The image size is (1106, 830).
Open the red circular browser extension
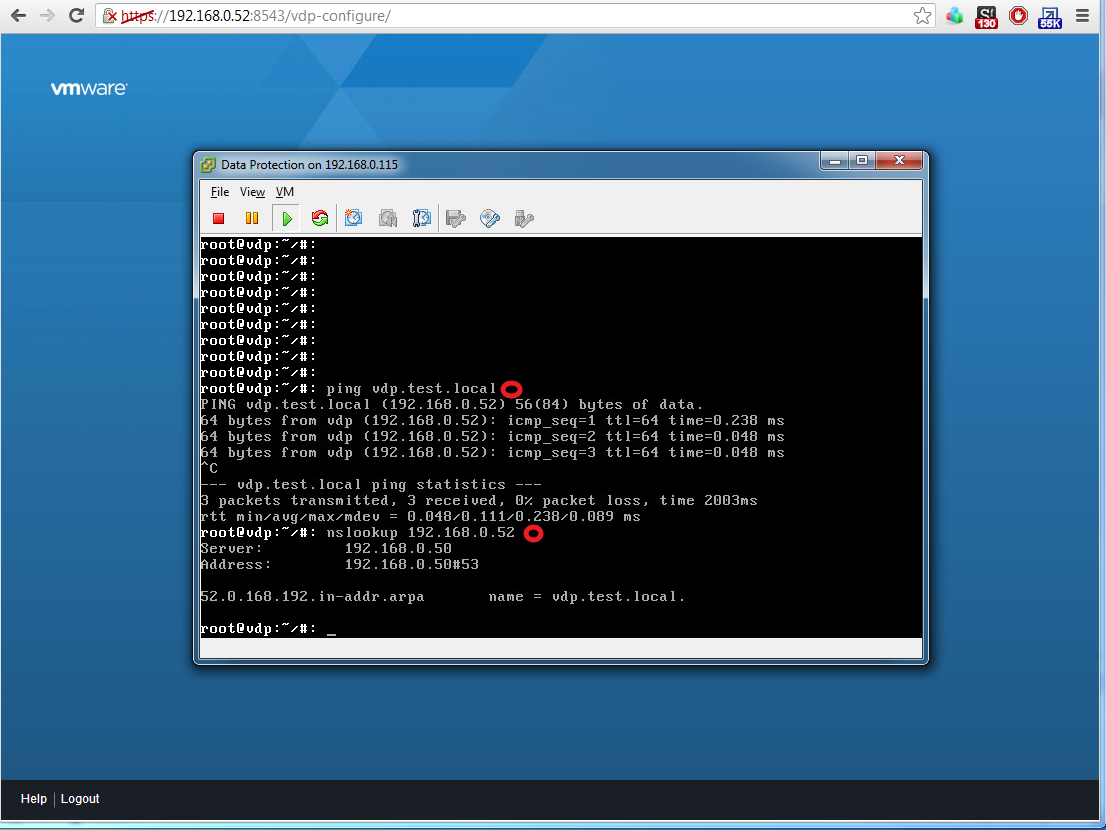(1019, 16)
